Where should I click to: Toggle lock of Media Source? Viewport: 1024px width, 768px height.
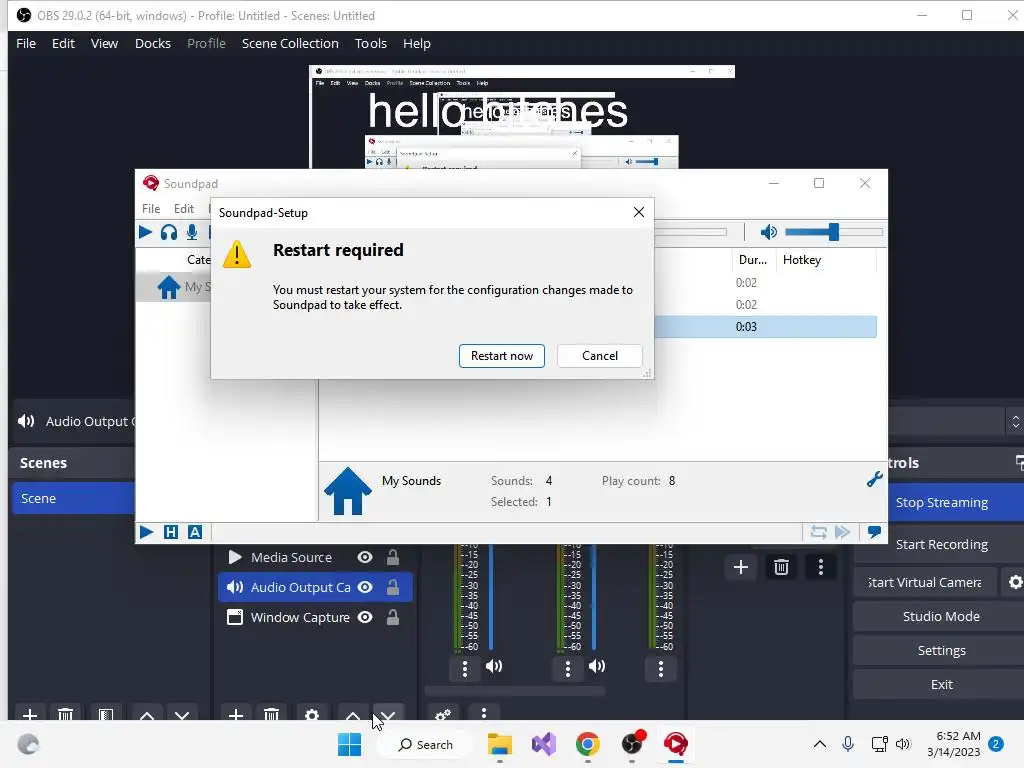[x=392, y=557]
